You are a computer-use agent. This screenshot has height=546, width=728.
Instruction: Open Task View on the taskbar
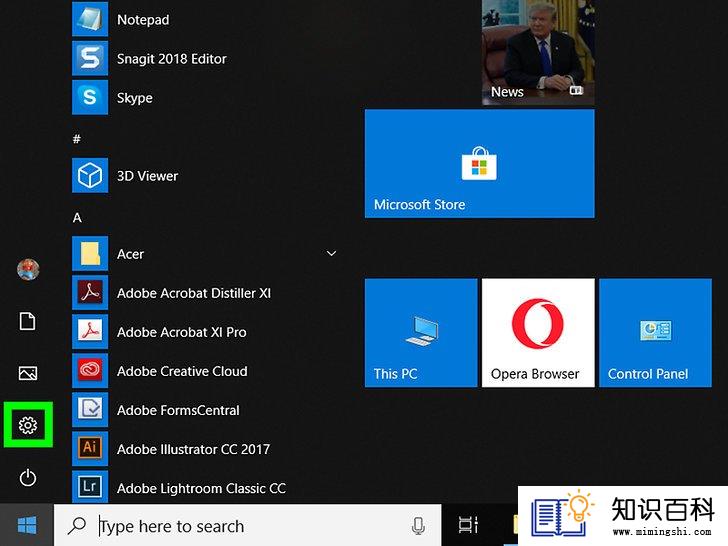click(x=468, y=525)
